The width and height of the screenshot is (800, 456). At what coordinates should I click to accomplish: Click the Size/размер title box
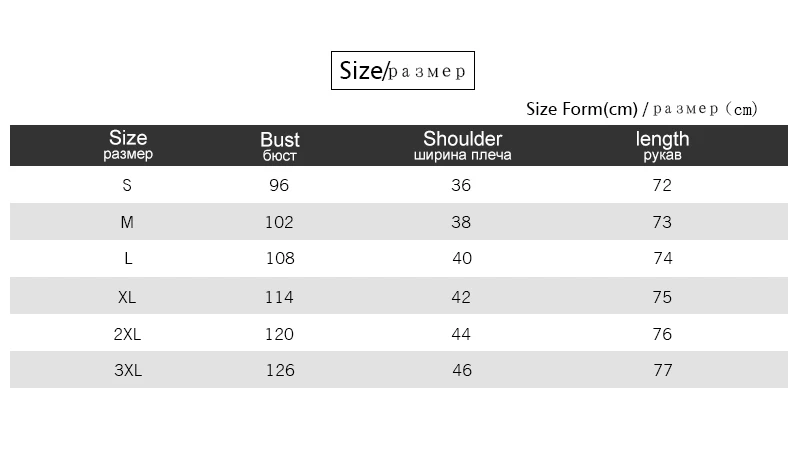click(x=403, y=70)
